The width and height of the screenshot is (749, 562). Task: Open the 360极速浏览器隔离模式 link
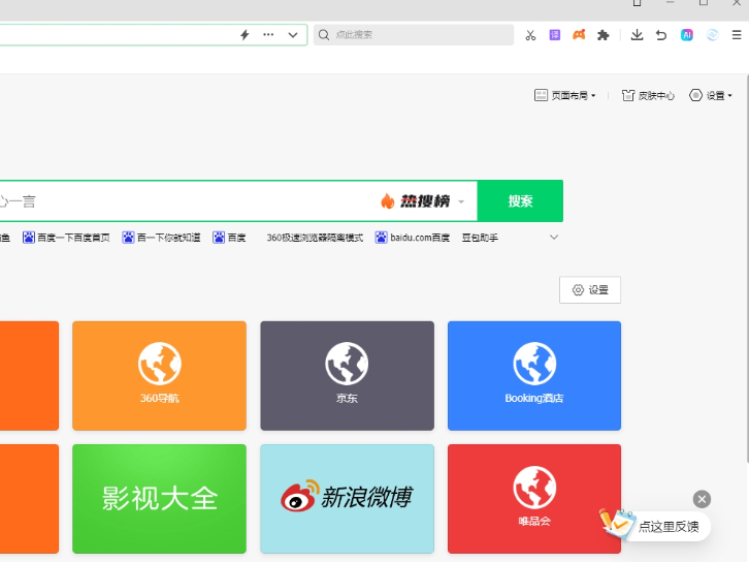click(315, 237)
